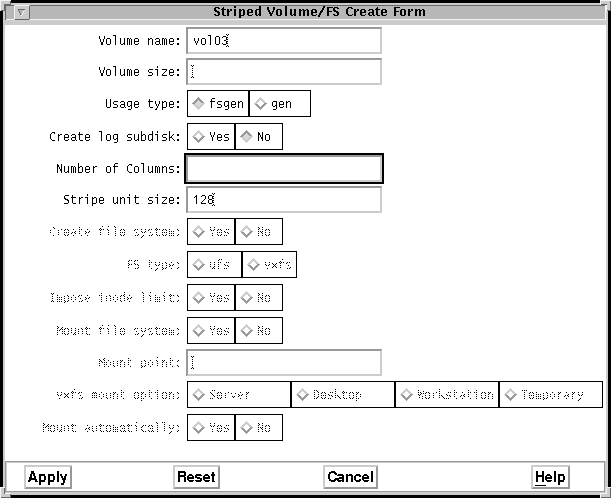Image resolution: width=611 pixels, height=498 pixels.
Task: Focus the Number of Columns field
Action: 284,168
